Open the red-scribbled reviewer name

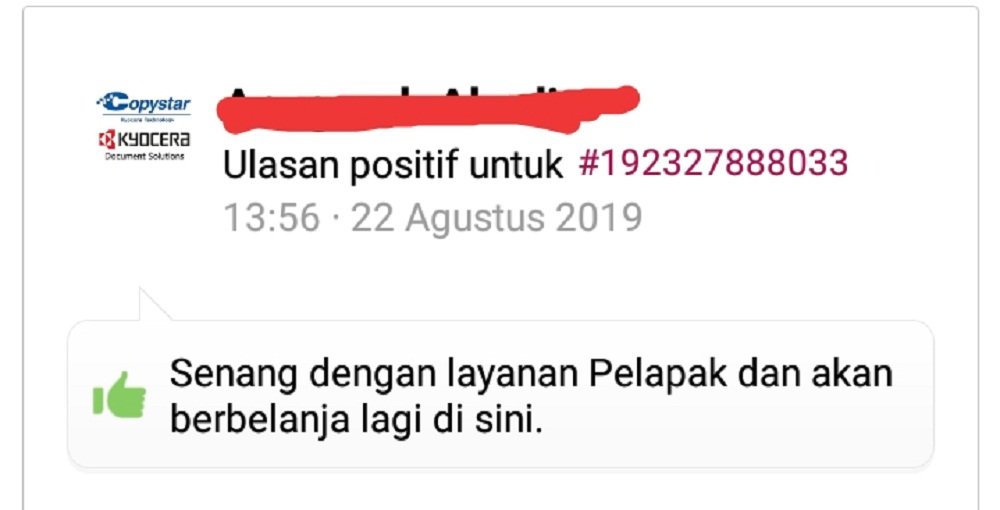(x=427, y=109)
